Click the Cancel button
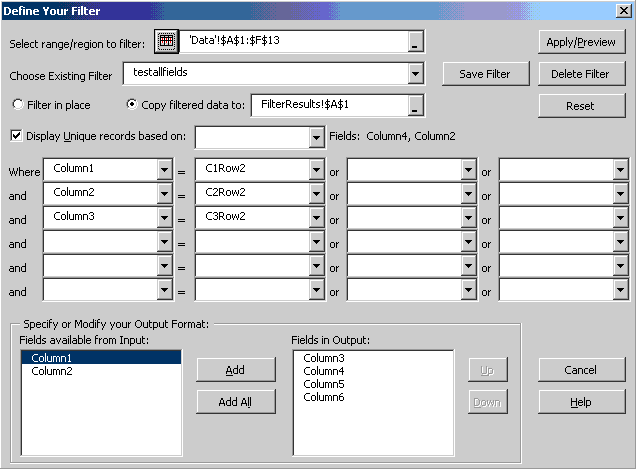 [581, 370]
